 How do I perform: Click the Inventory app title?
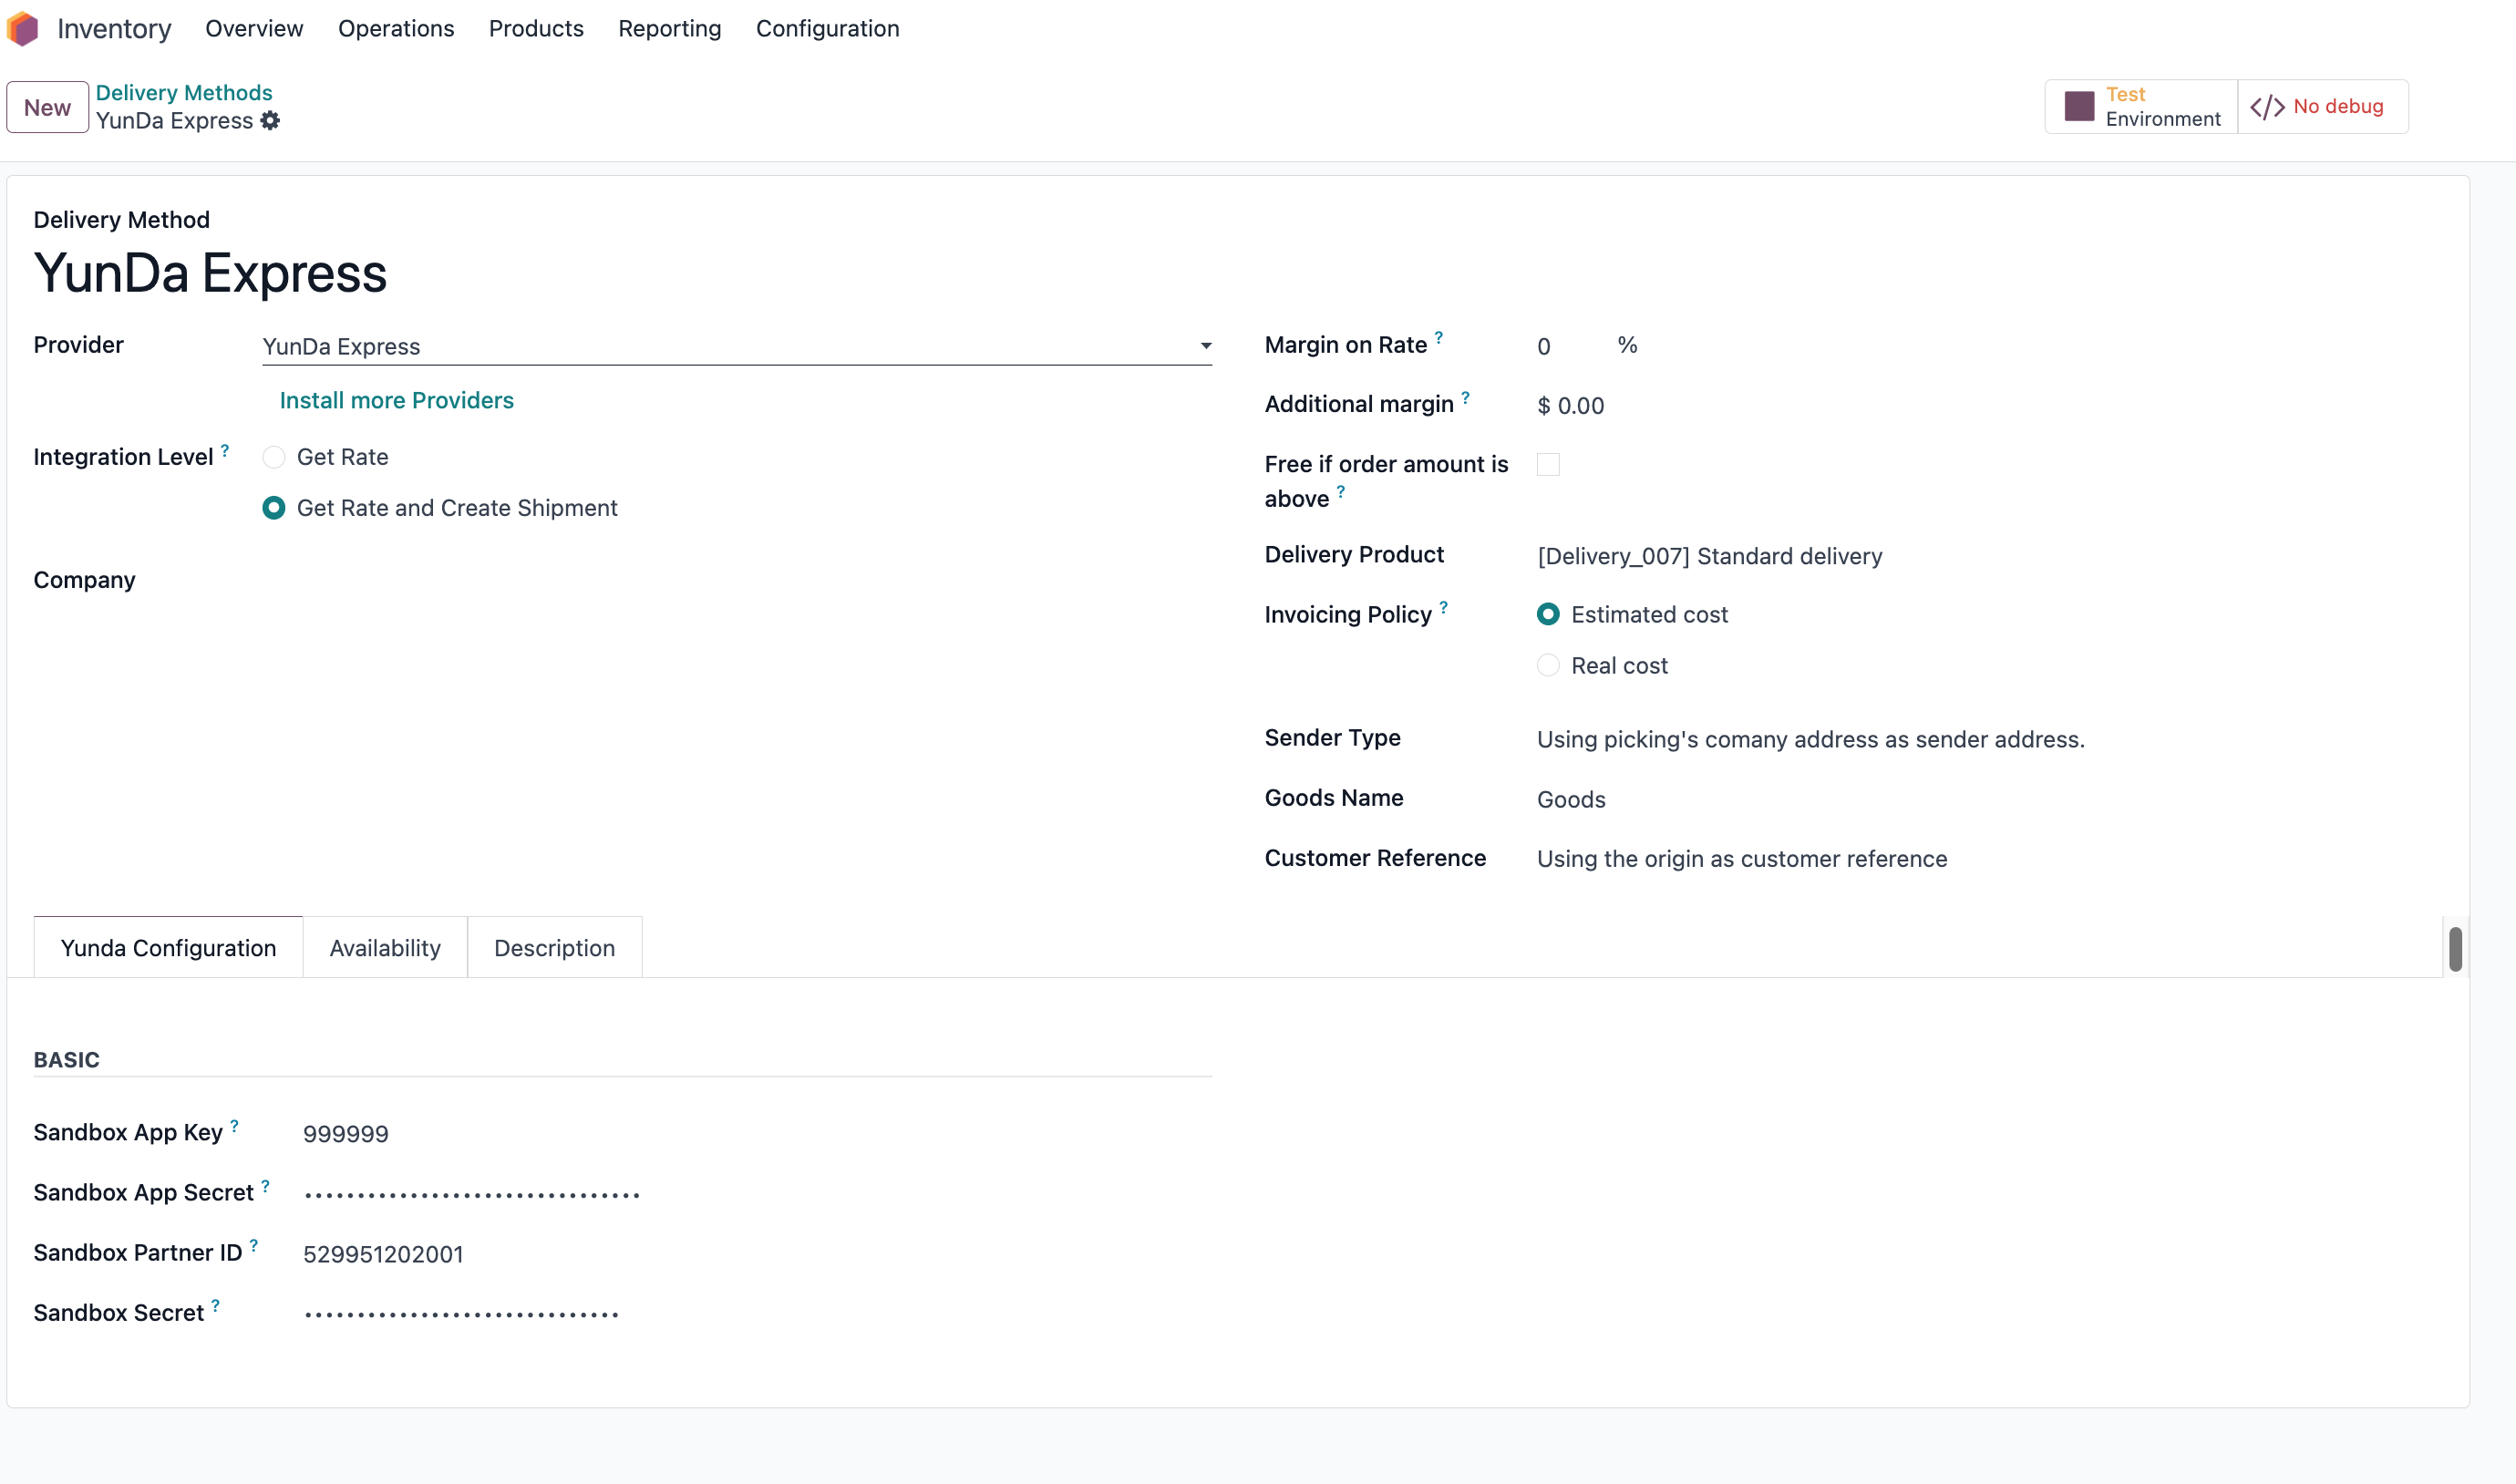pos(114,29)
